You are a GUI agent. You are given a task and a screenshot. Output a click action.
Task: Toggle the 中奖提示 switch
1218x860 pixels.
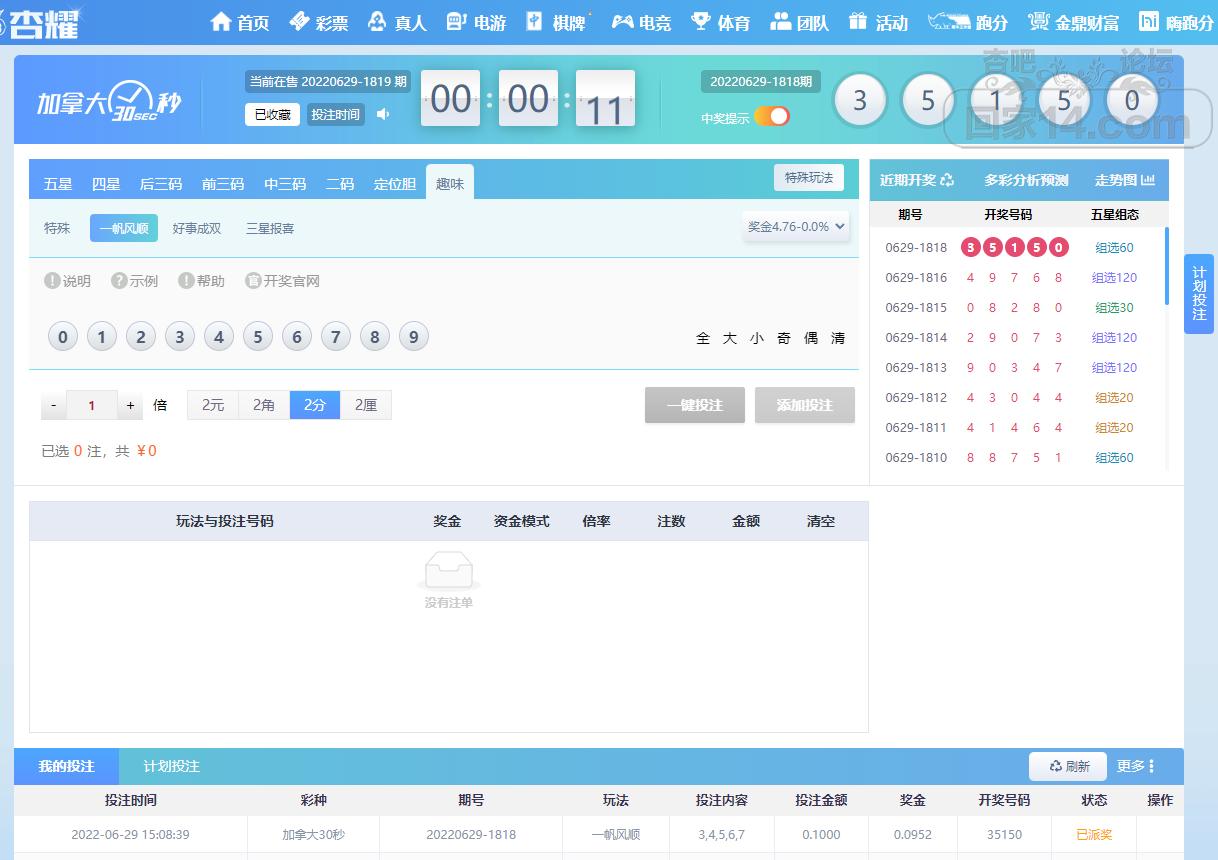pos(772,116)
